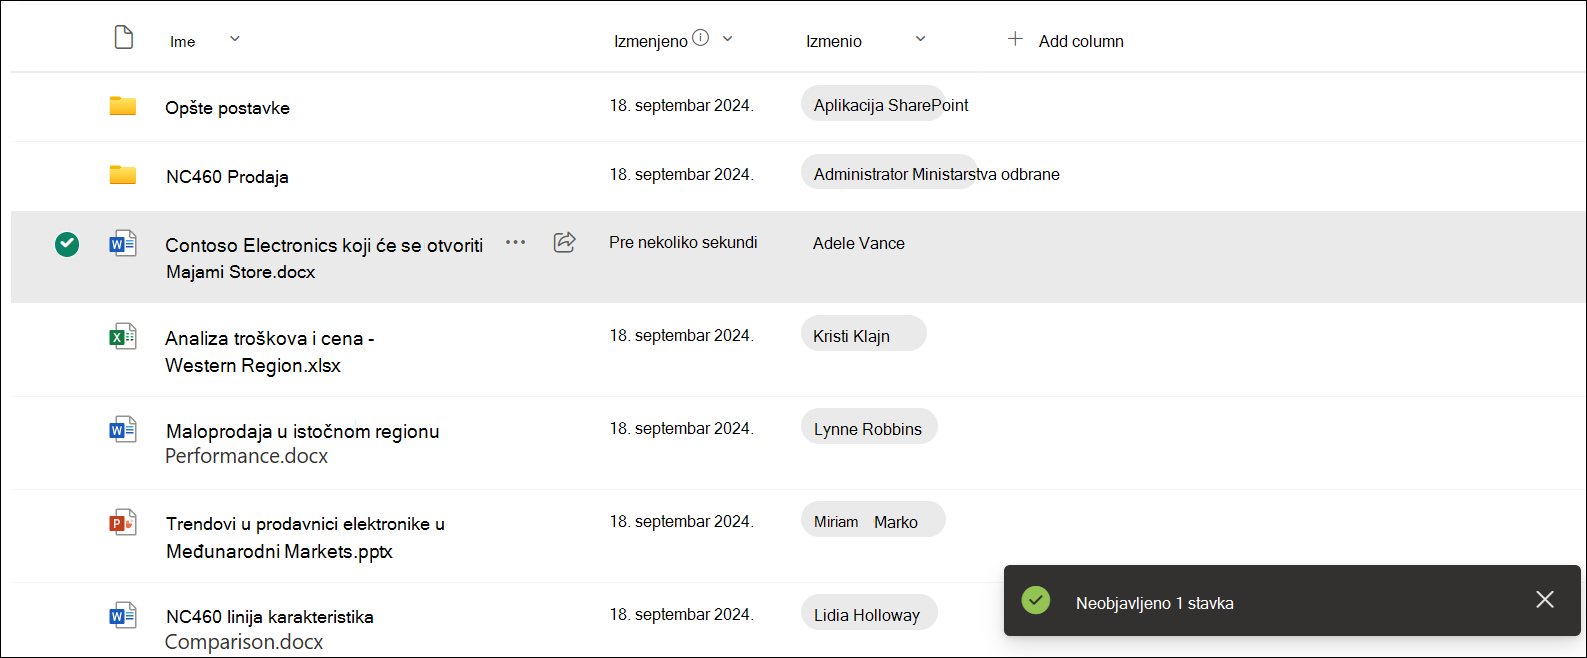Open the NC460 Prodaja folder icon
1587x658 pixels.
pyautogui.click(x=123, y=175)
